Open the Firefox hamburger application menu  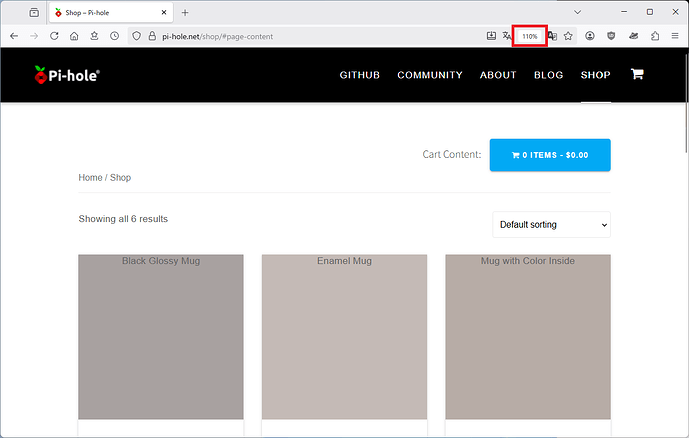tap(675, 36)
